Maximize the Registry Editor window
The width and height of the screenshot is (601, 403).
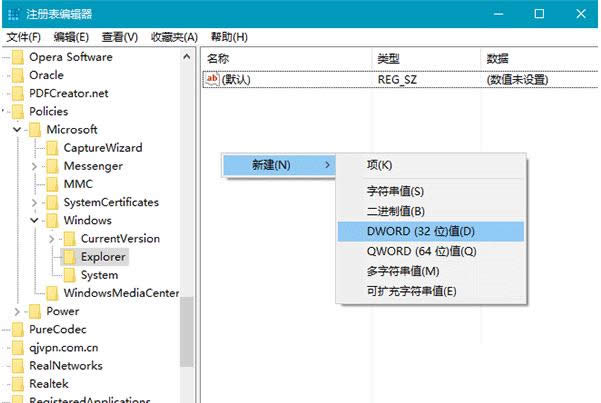539,14
